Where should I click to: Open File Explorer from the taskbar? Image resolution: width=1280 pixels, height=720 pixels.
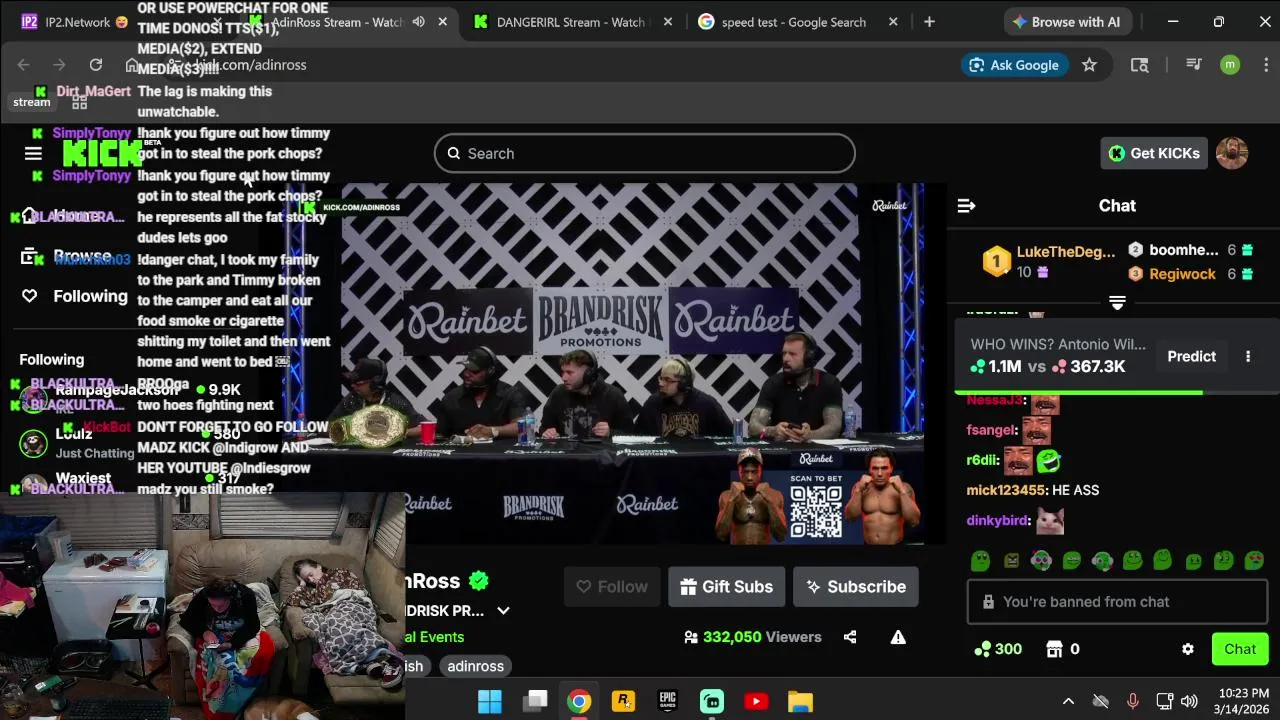[x=800, y=701]
